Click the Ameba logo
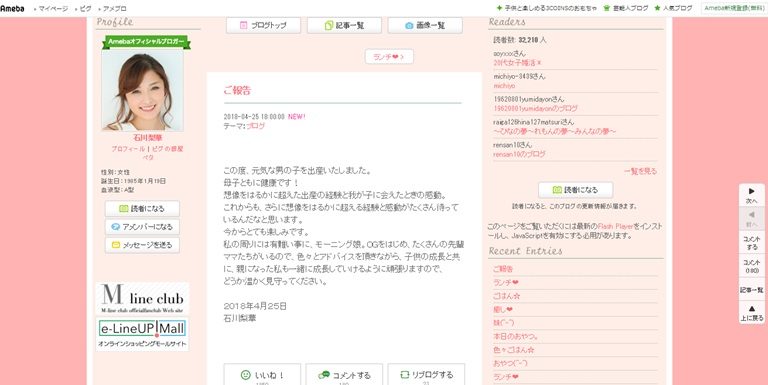 [x=12, y=8]
